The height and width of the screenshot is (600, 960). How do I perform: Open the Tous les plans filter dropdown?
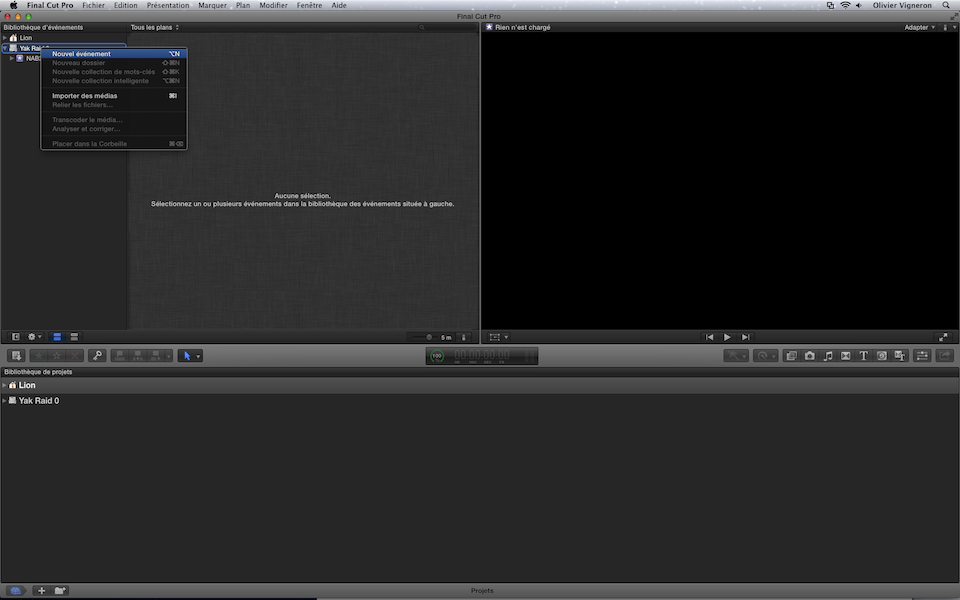[154, 28]
